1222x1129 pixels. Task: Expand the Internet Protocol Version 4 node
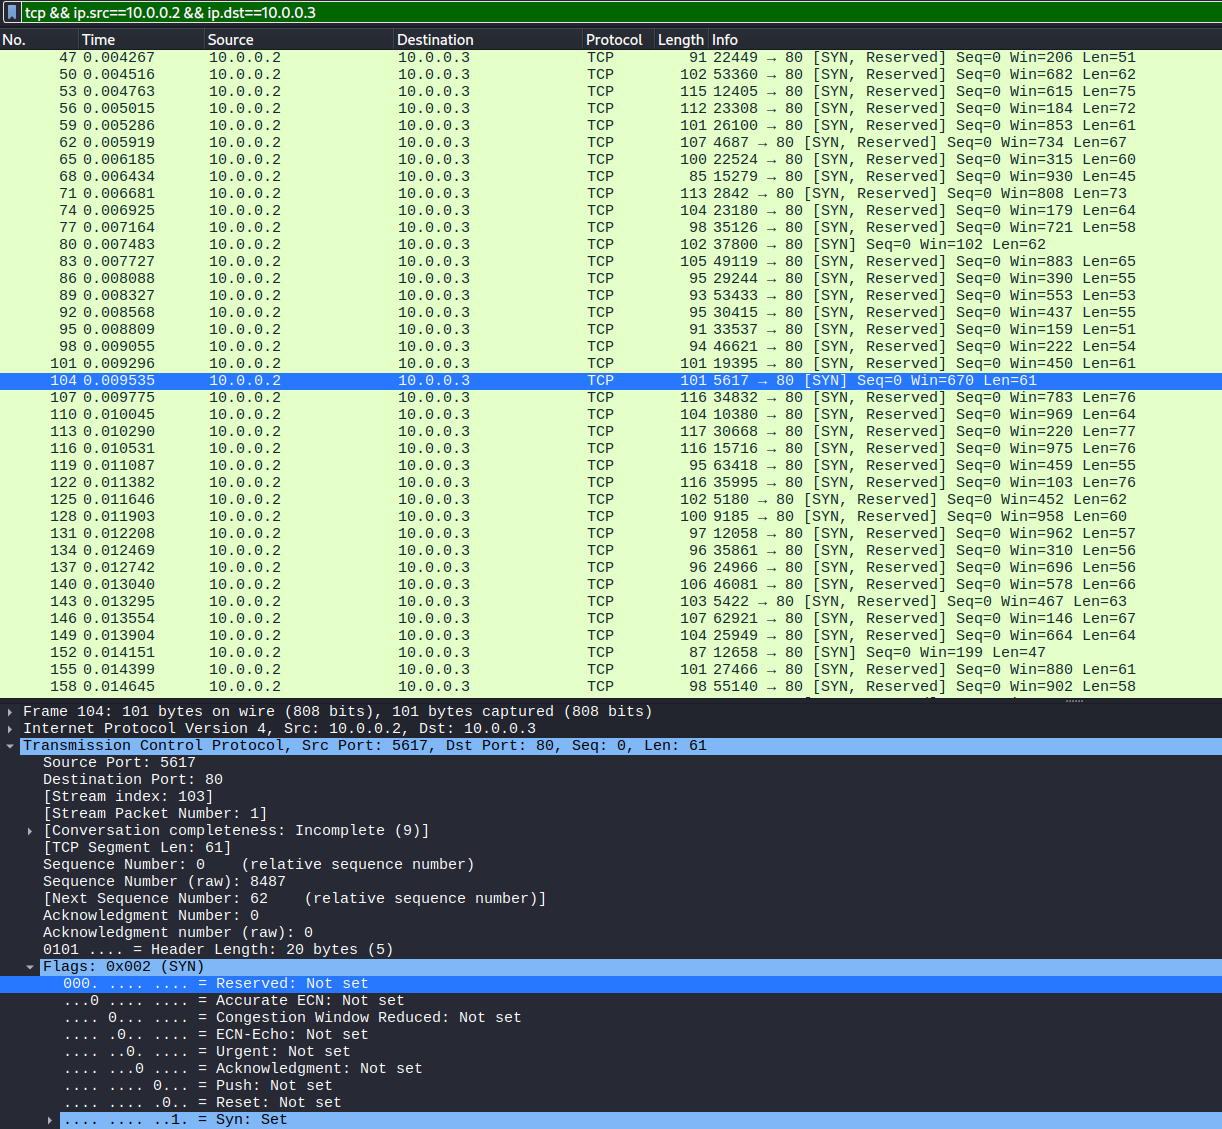click(10, 729)
